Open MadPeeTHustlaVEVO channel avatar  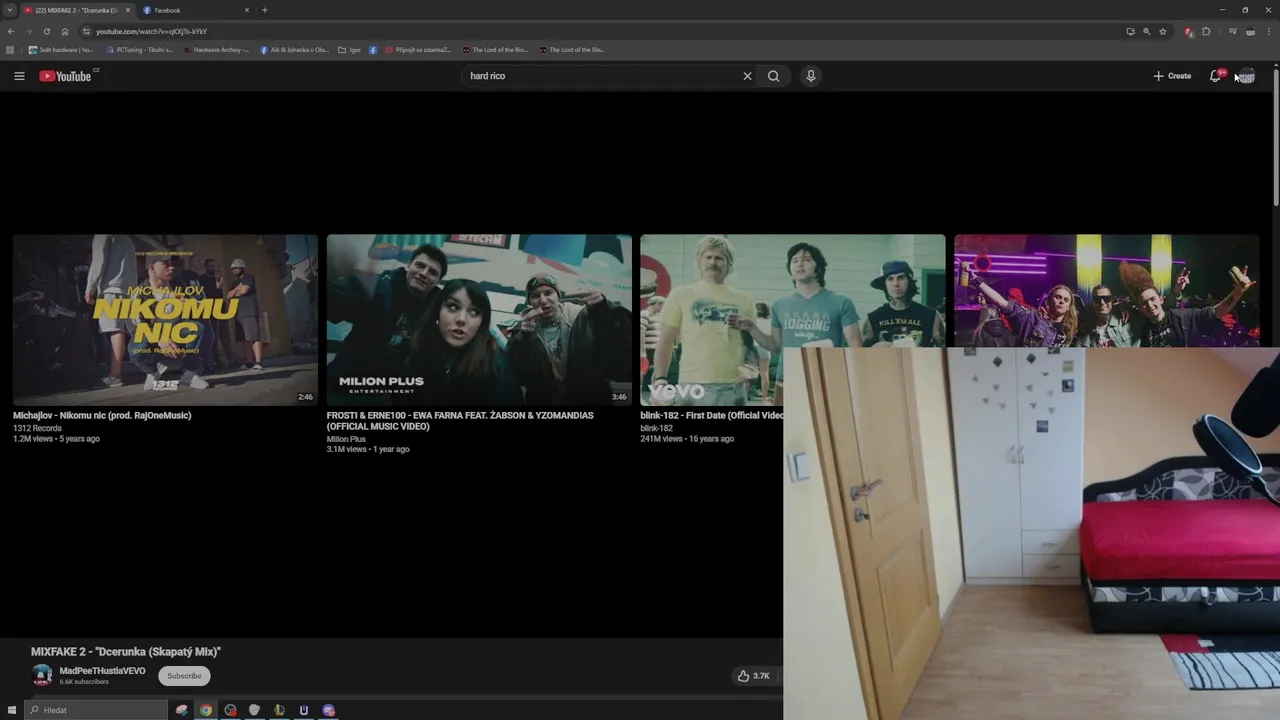point(42,675)
